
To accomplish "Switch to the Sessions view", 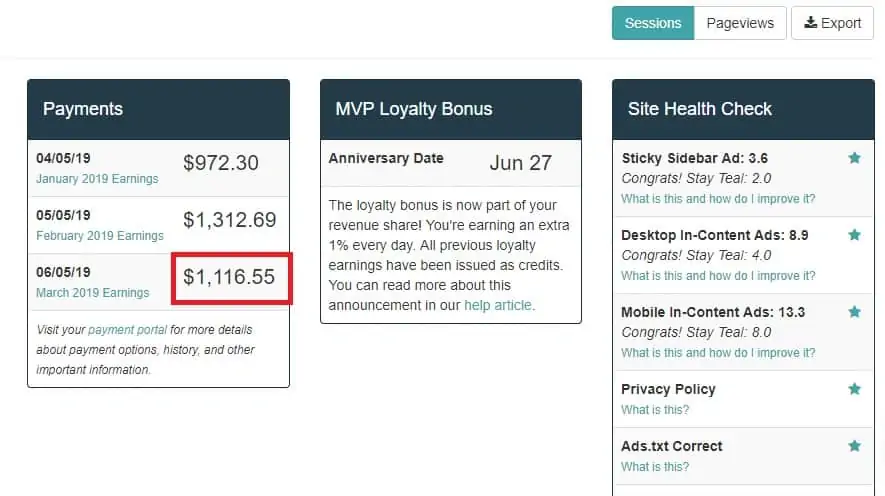I will point(653,23).
